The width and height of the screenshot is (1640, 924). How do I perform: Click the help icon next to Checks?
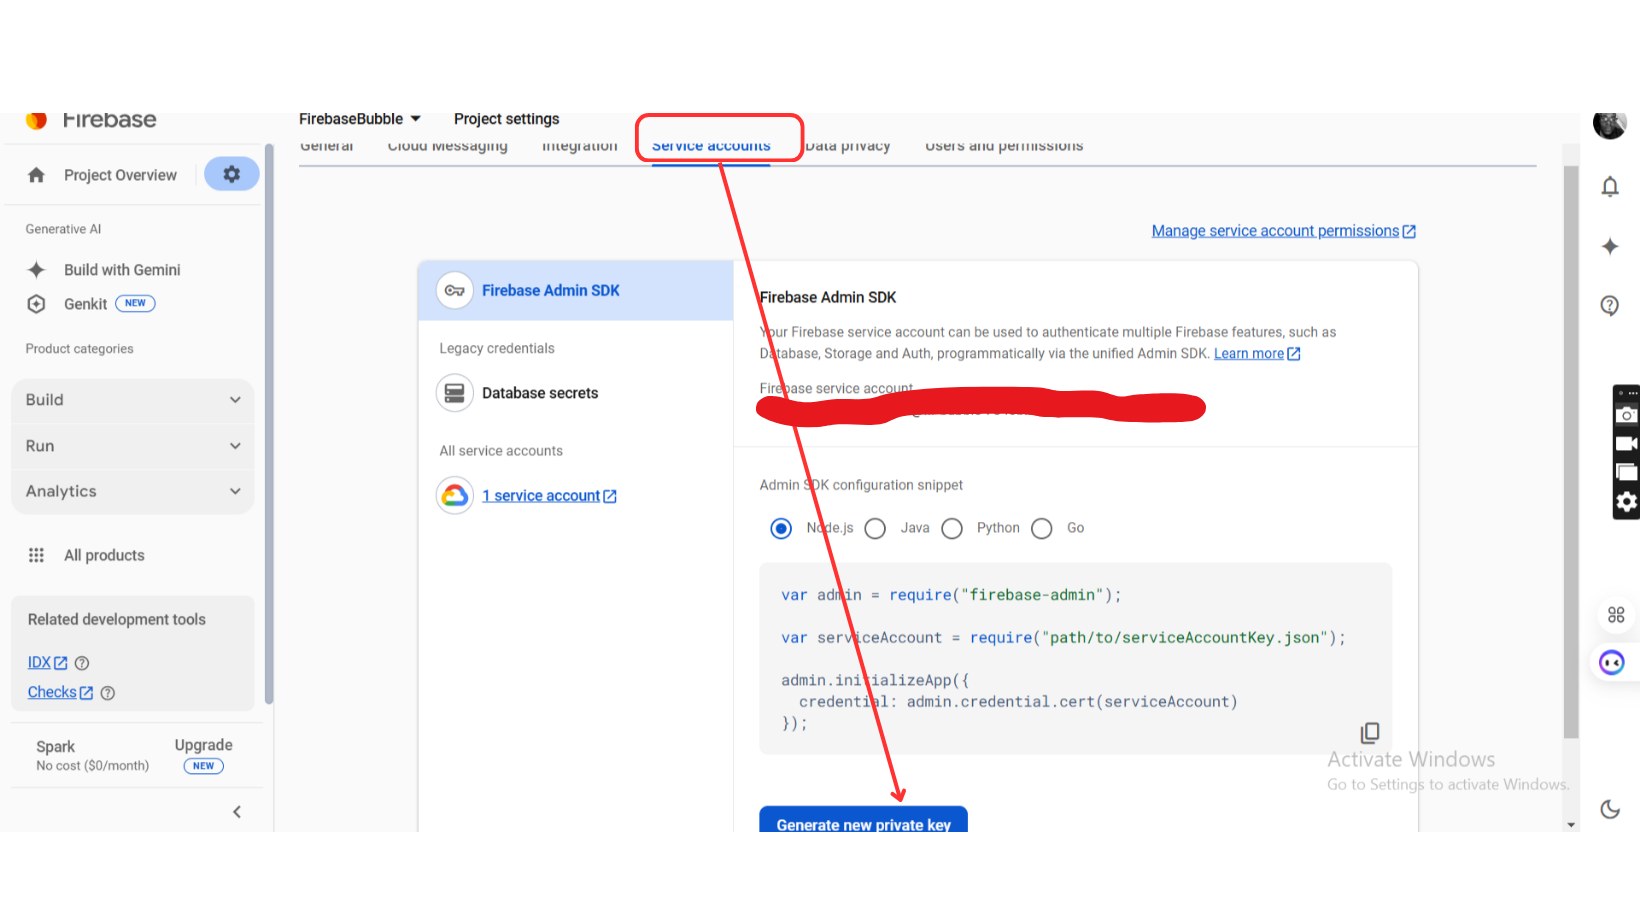(108, 693)
